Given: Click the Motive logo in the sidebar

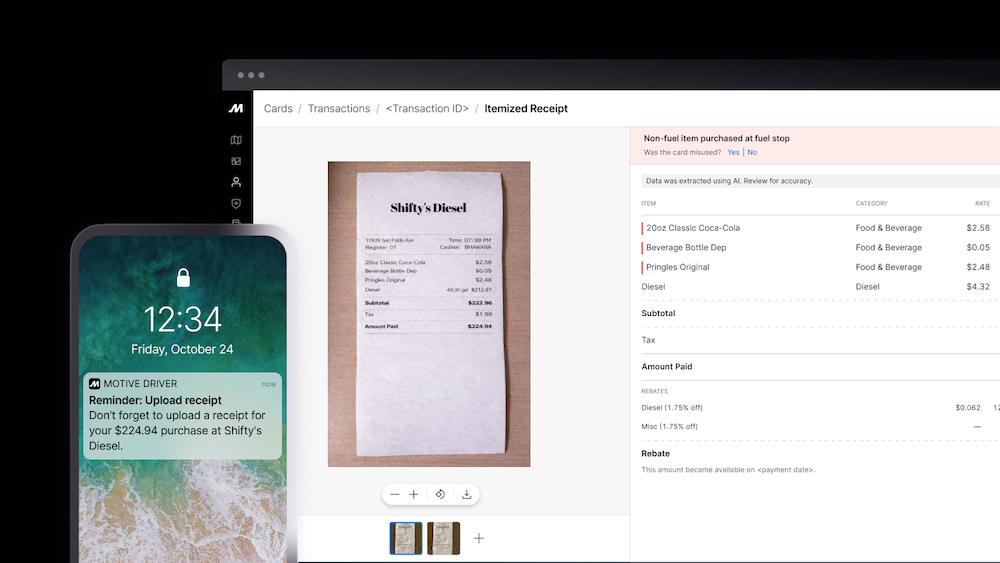Looking at the screenshot, I should coord(236,108).
